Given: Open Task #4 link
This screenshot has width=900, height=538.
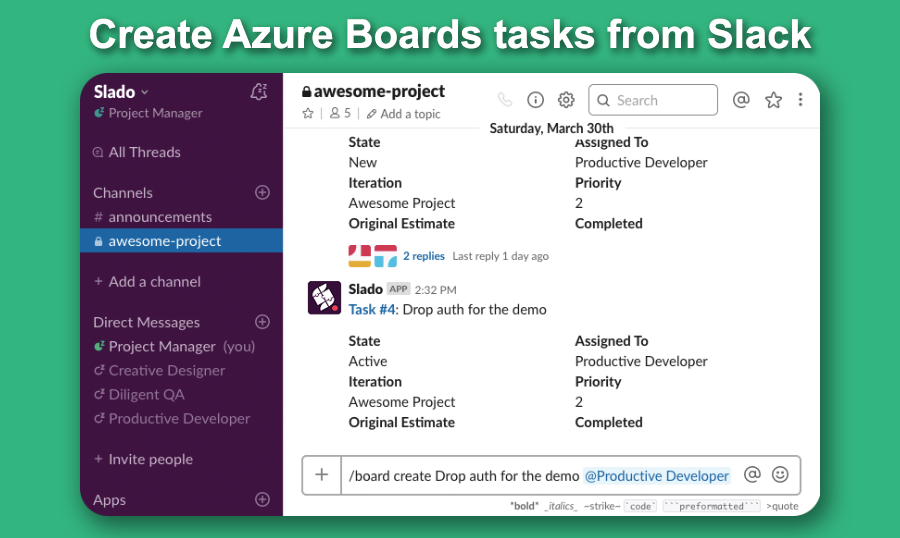Looking at the screenshot, I should (372, 309).
